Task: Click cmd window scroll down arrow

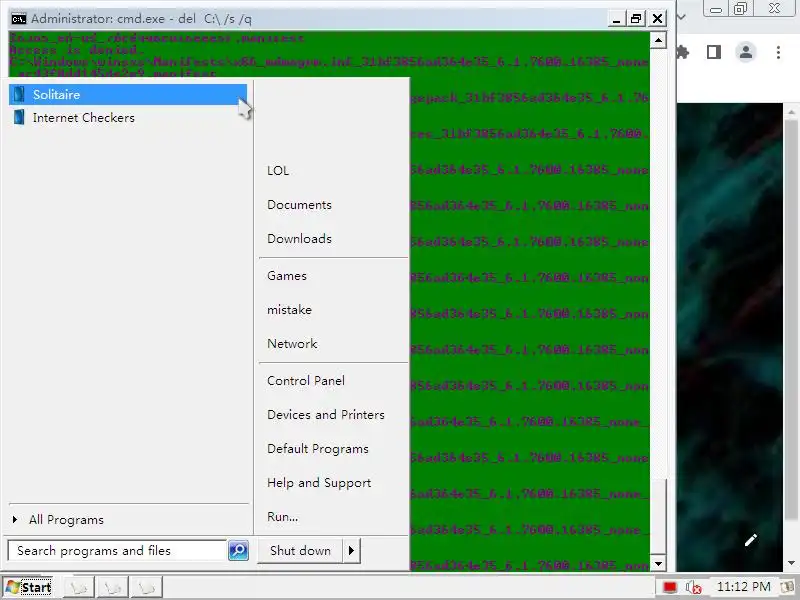Action: coord(658,564)
